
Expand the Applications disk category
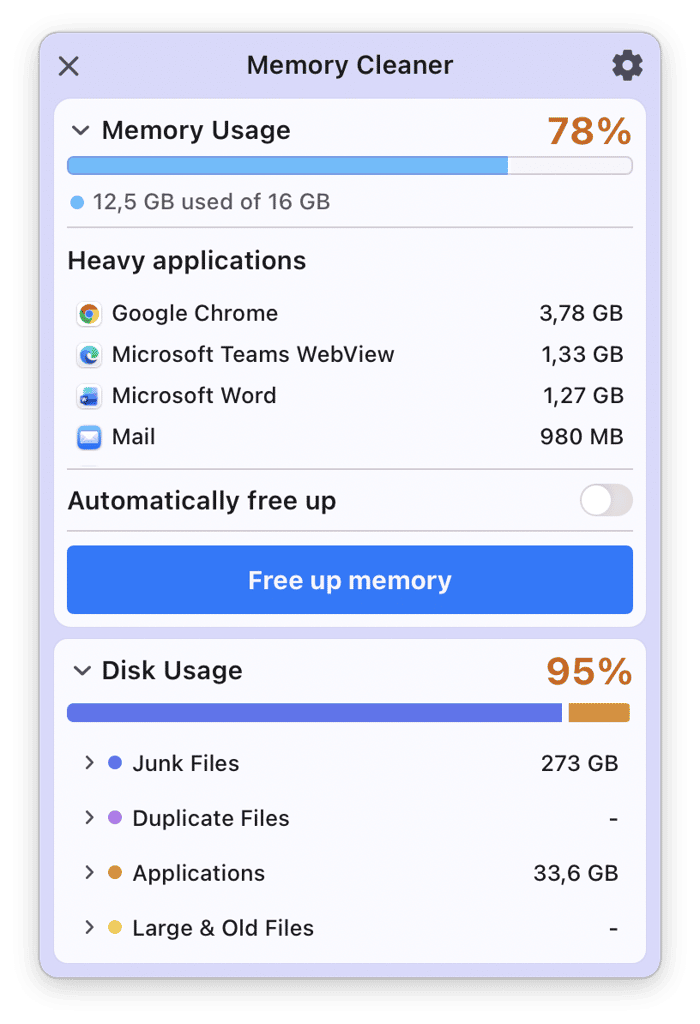[x=89, y=873]
